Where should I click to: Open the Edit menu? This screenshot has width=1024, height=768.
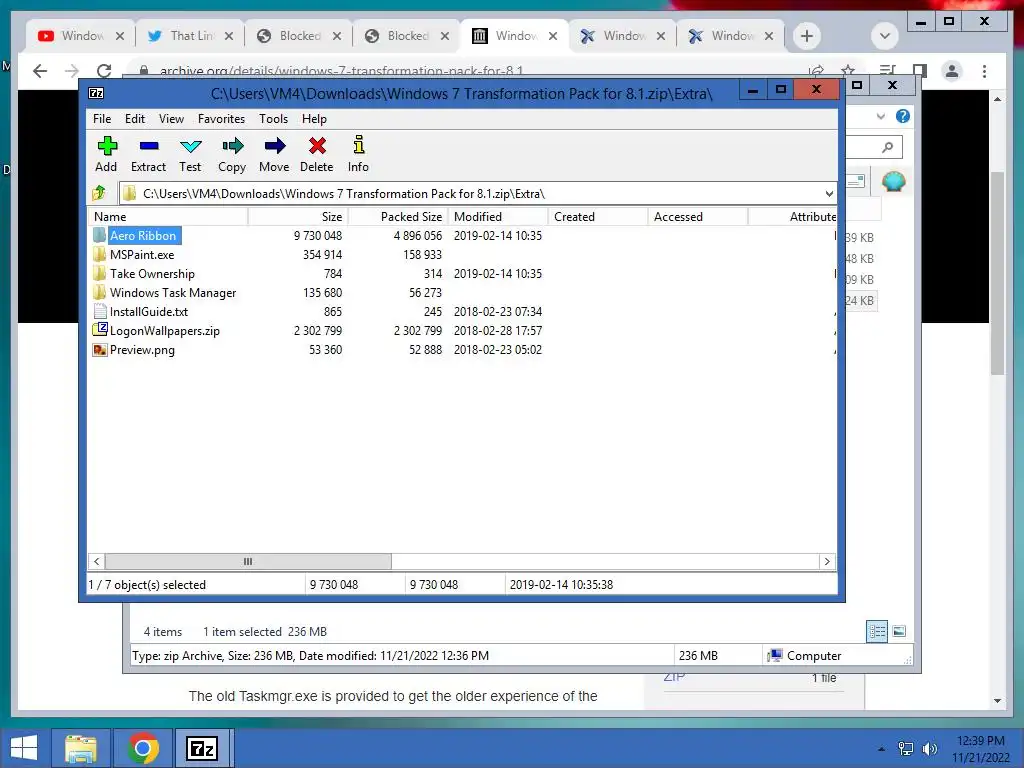pos(135,119)
